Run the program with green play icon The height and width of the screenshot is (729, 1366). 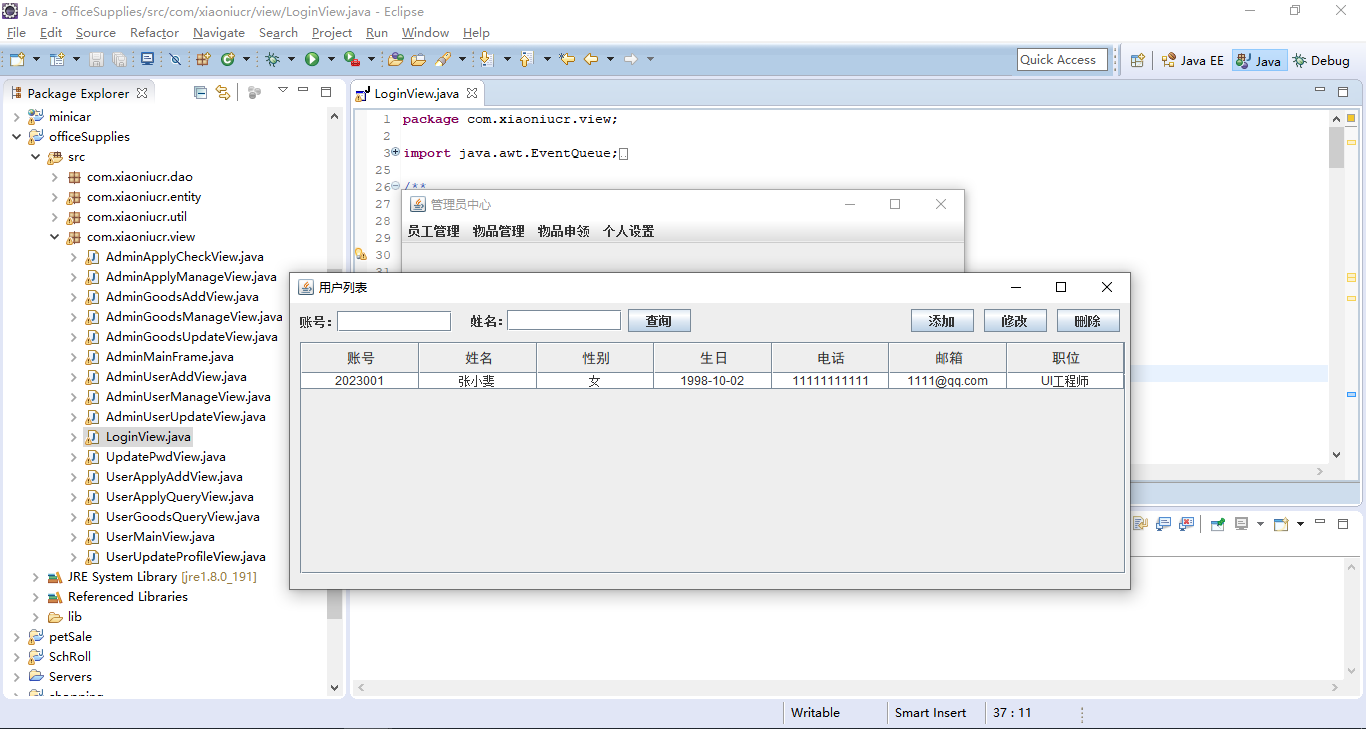pos(312,59)
